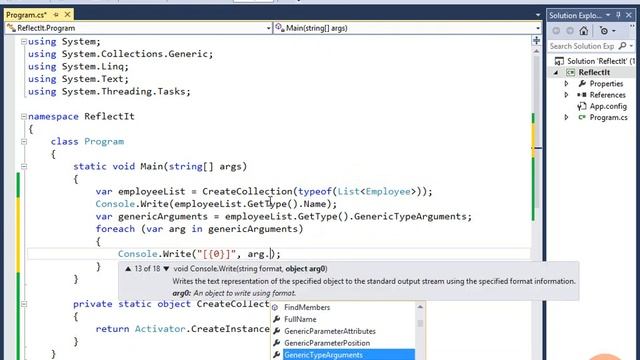640x360 pixels.
Task: Click the search magnifier in Solution Explorer
Action: pyautogui.click(x=622, y=46)
